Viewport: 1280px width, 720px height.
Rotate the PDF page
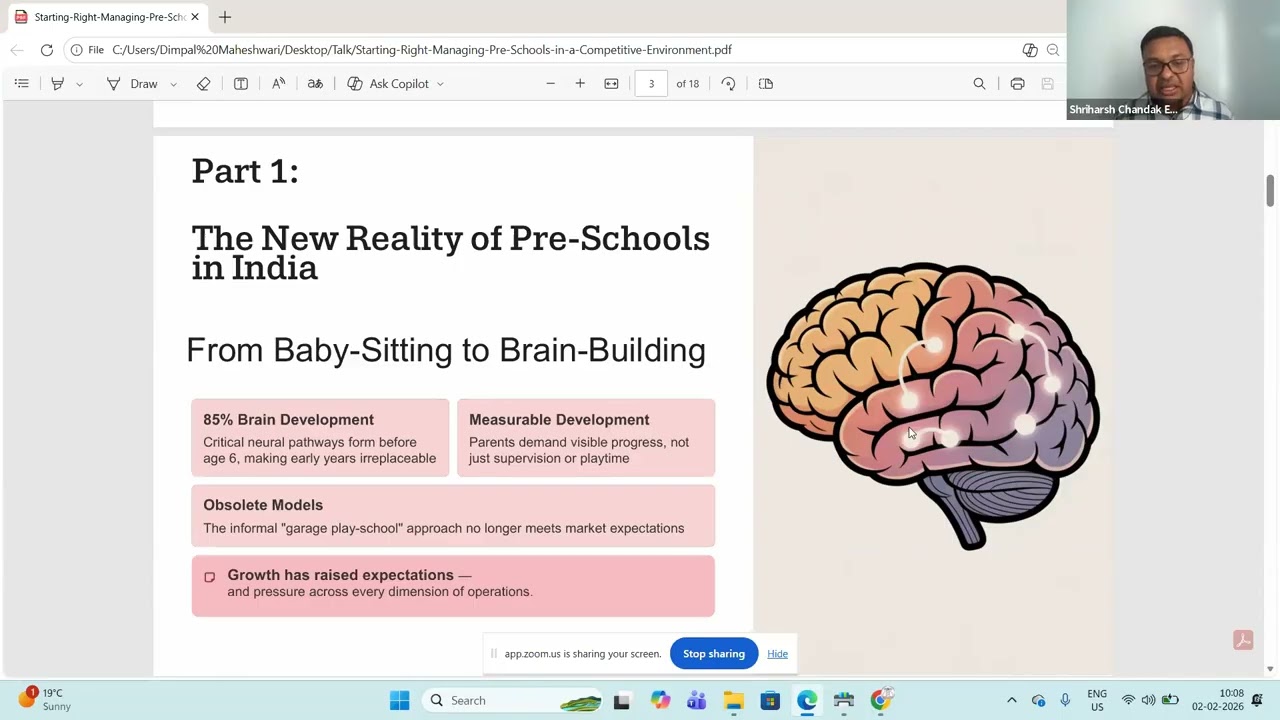point(728,84)
